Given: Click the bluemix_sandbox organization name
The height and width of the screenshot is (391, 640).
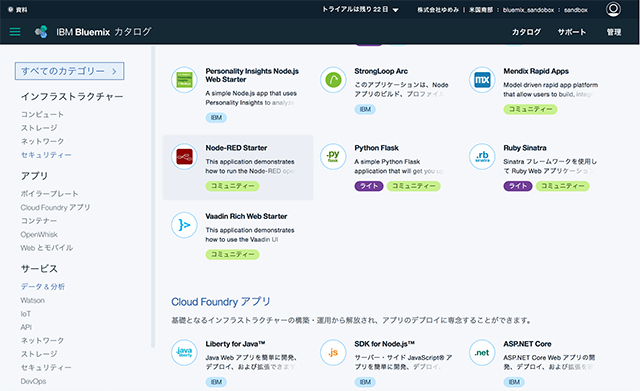Looking at the screenshot, I should (x=528, y=10).
